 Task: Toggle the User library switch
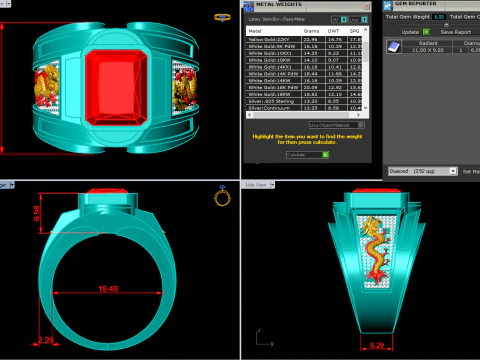tap(364, 20)
